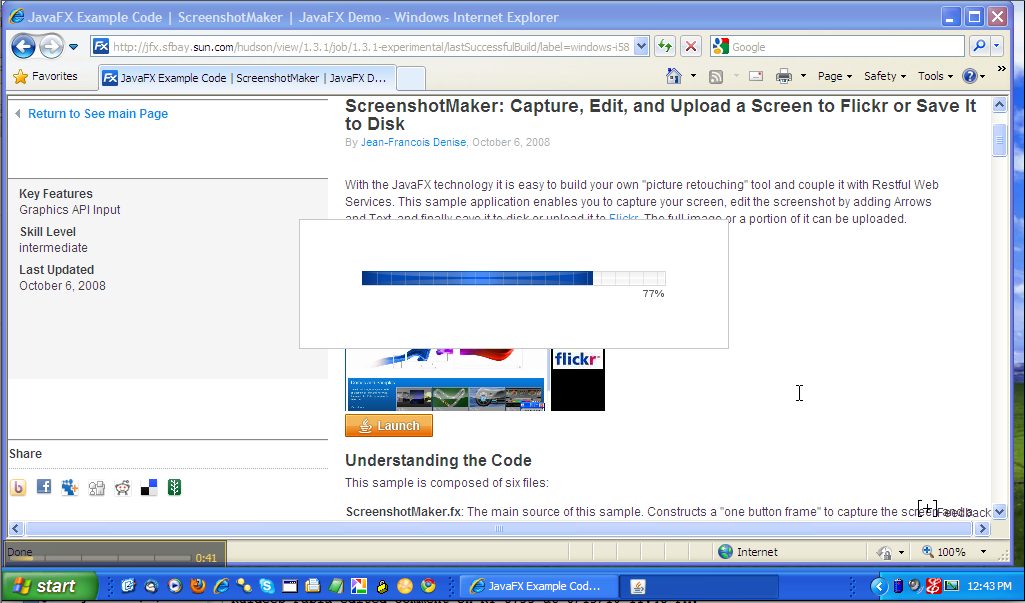
Task: Click the Refresh page icon
Action: 665,46
